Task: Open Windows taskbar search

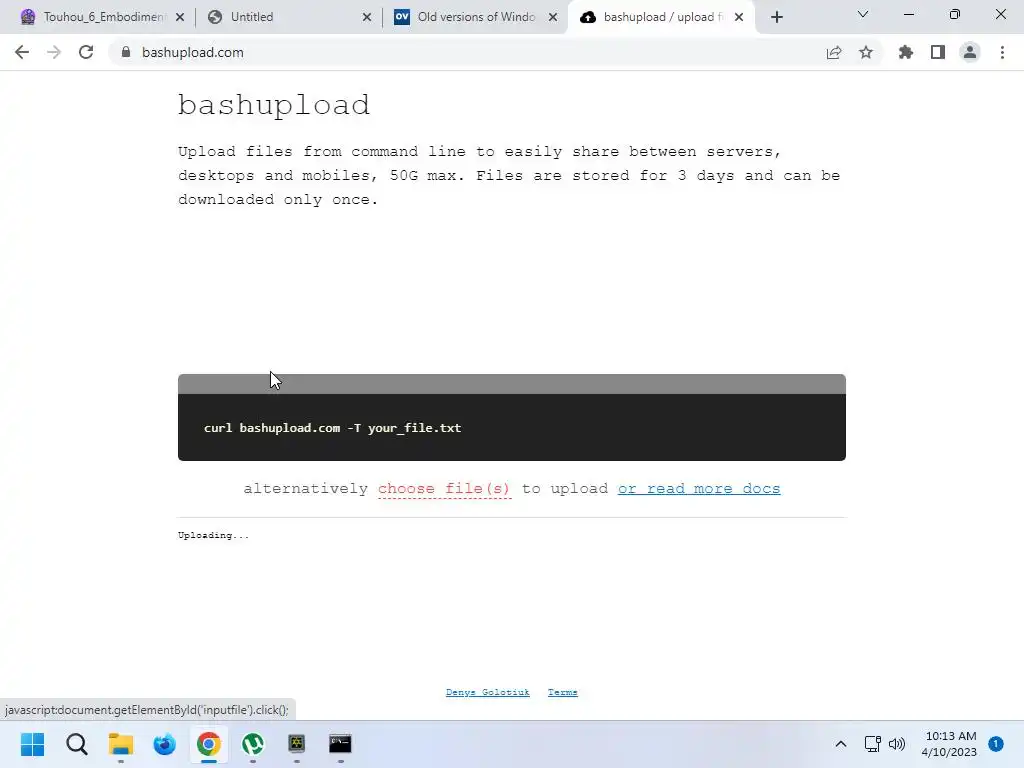Action: pyautogui.click(x=76, y=744)
